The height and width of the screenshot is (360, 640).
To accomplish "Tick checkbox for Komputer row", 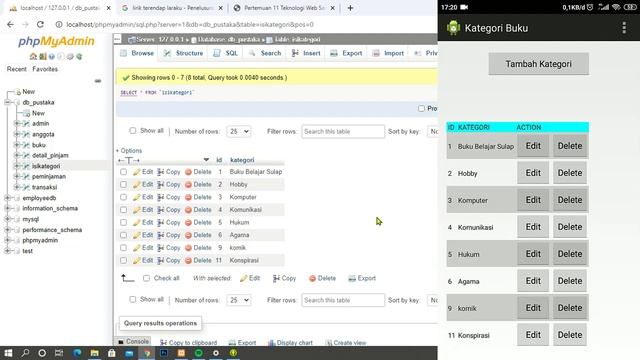I will tap(123, 197).
